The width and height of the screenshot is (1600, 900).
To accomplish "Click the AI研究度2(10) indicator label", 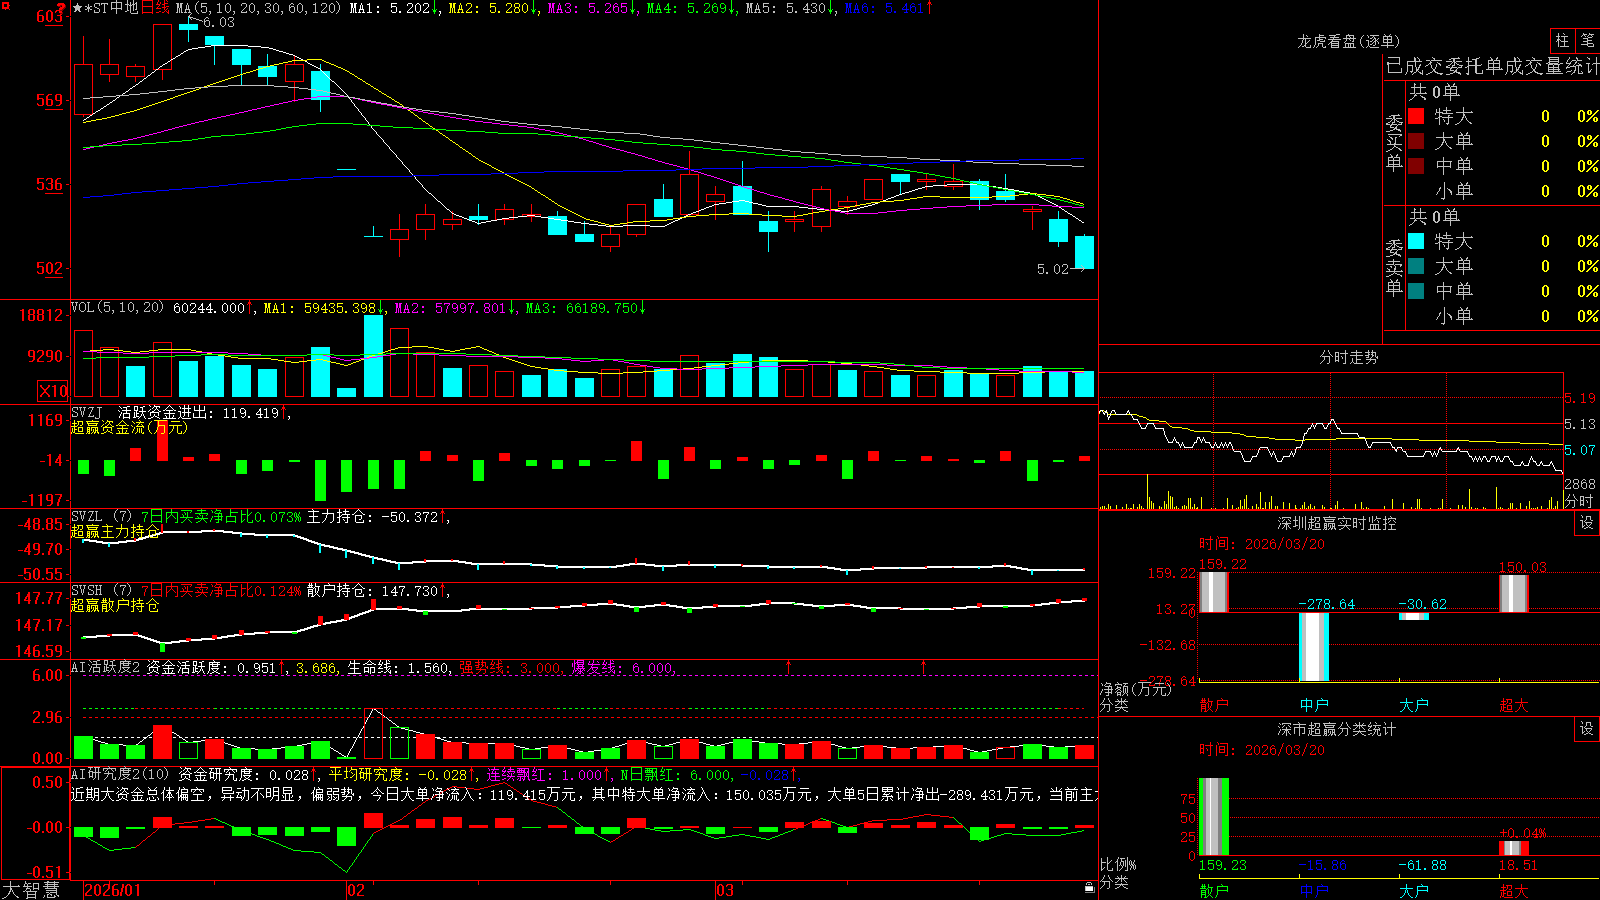I will click(x=120, y=774).
